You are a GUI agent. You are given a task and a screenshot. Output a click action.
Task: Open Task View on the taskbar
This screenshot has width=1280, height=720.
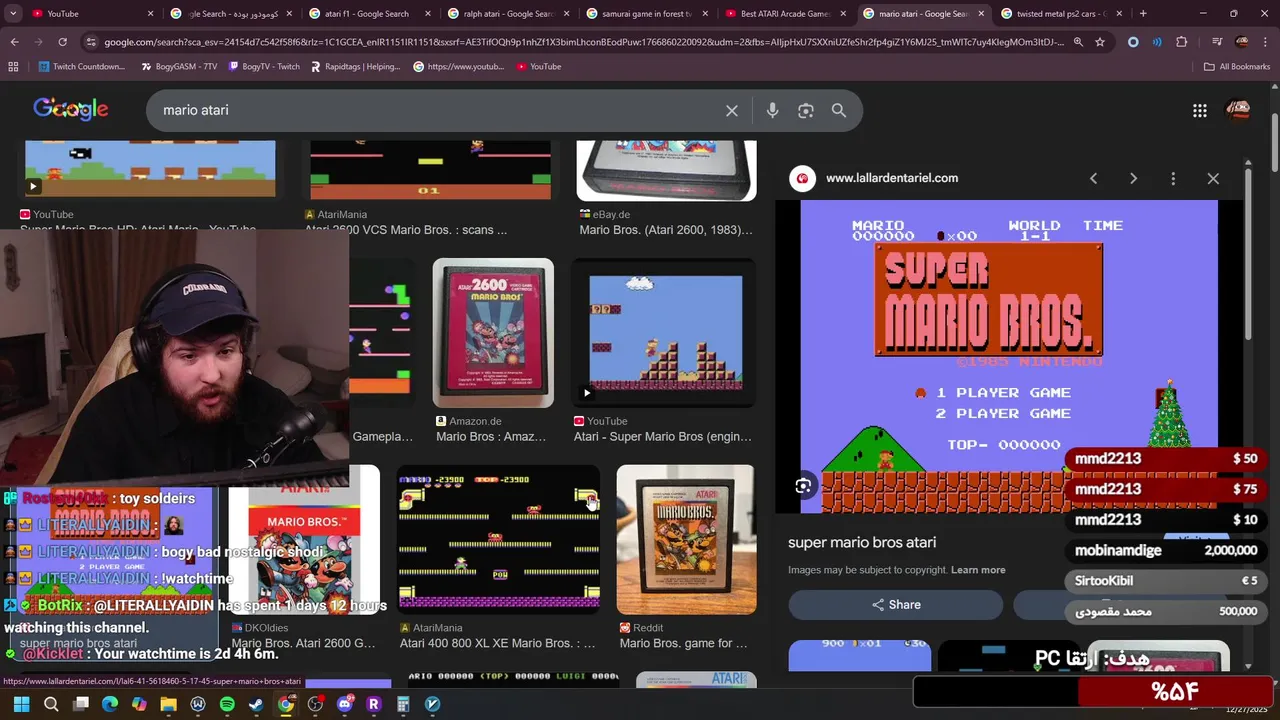click(x=81, y=704)
